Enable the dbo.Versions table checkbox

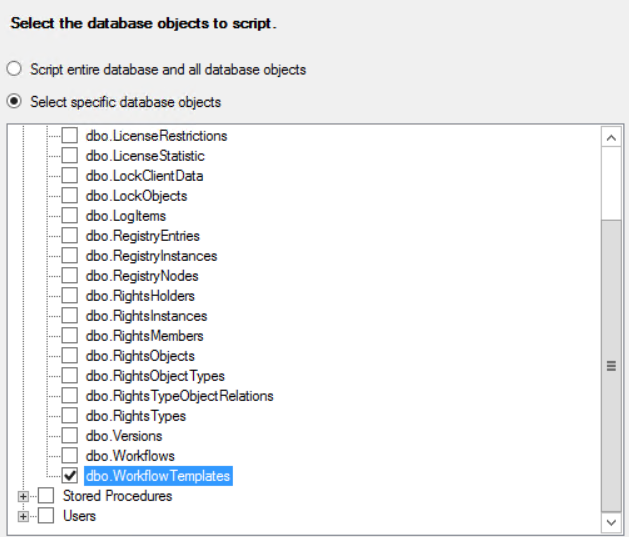point(70,436)
